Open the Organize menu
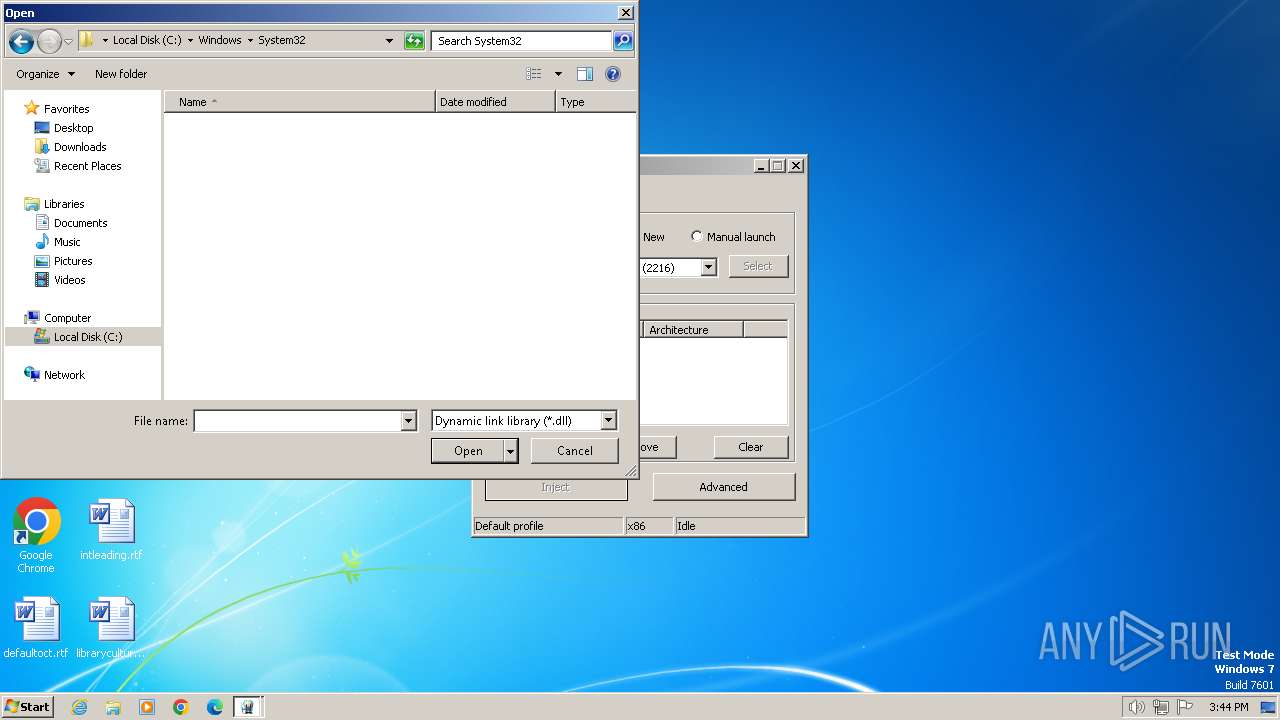This screenshot has width=1280, height=720. pos(45,74)
